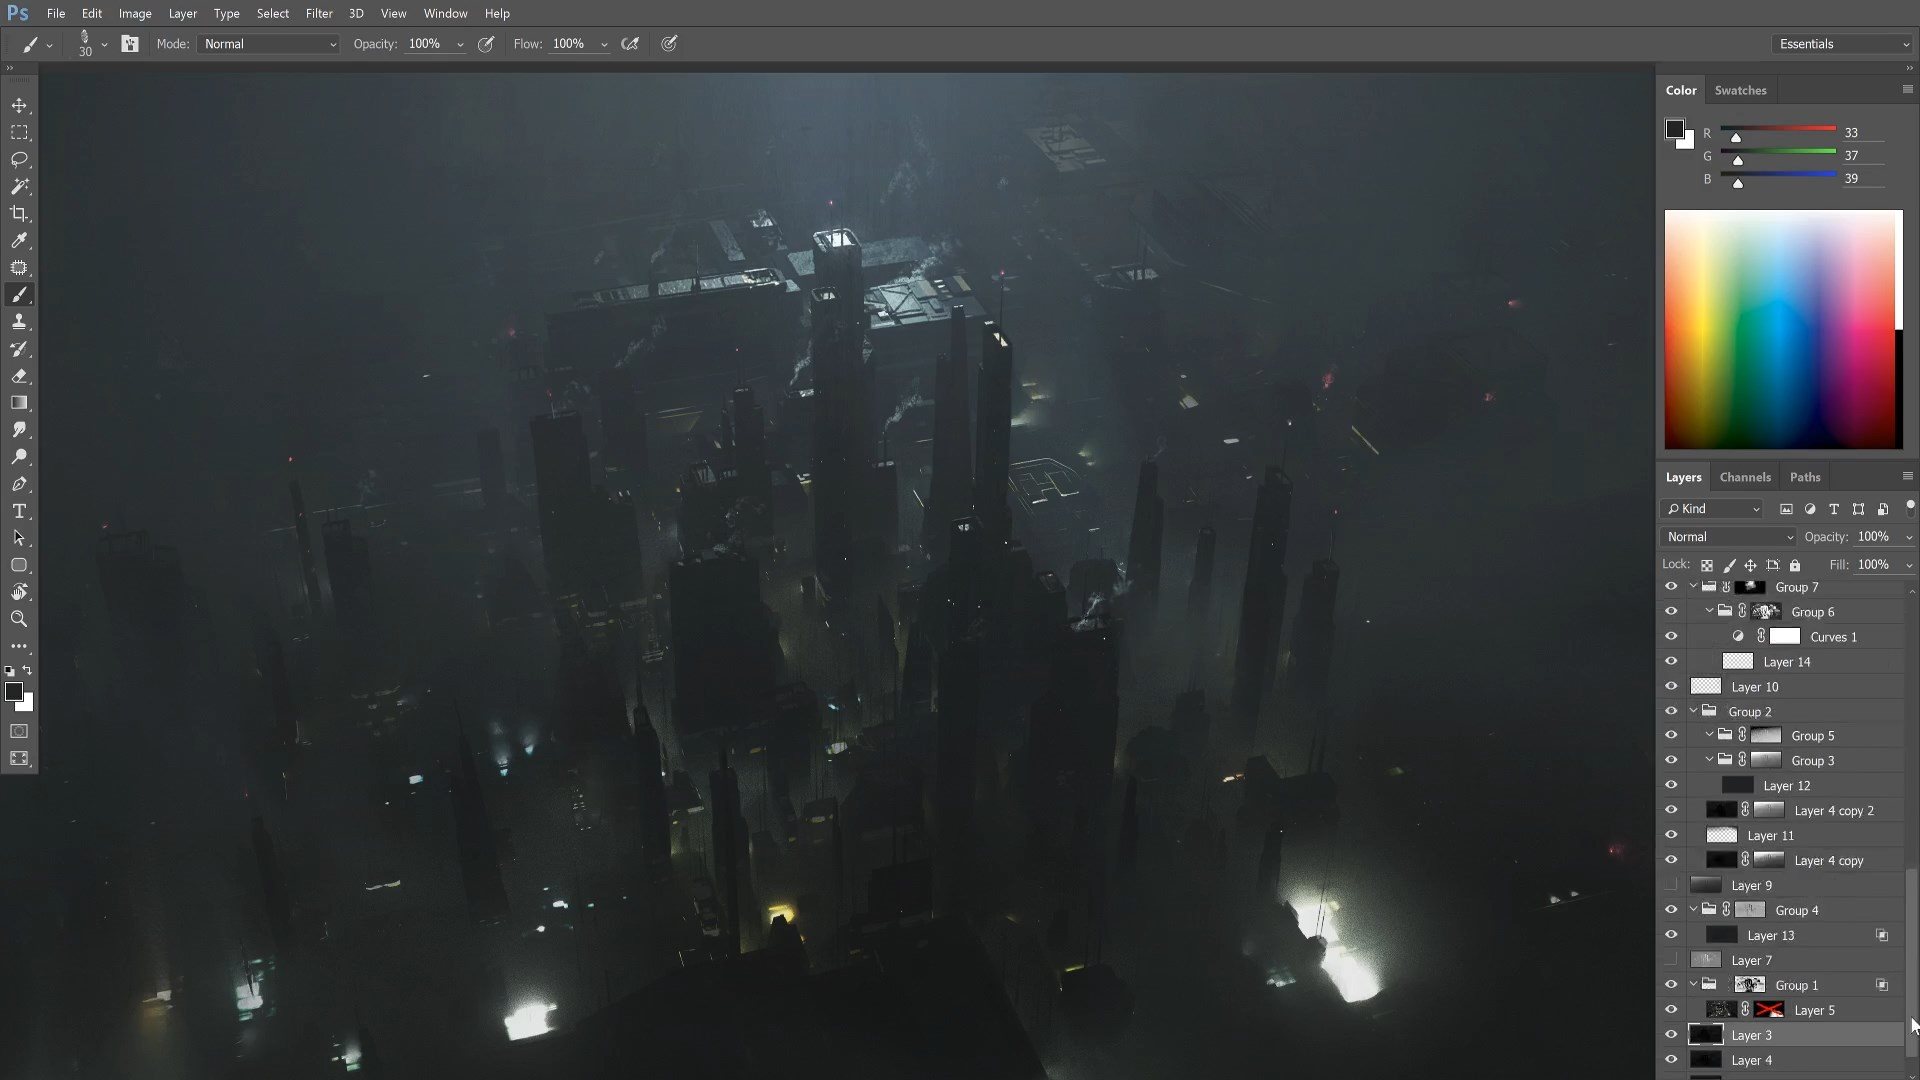
Task: Switch to the Channels tab
Action: 1744,477
